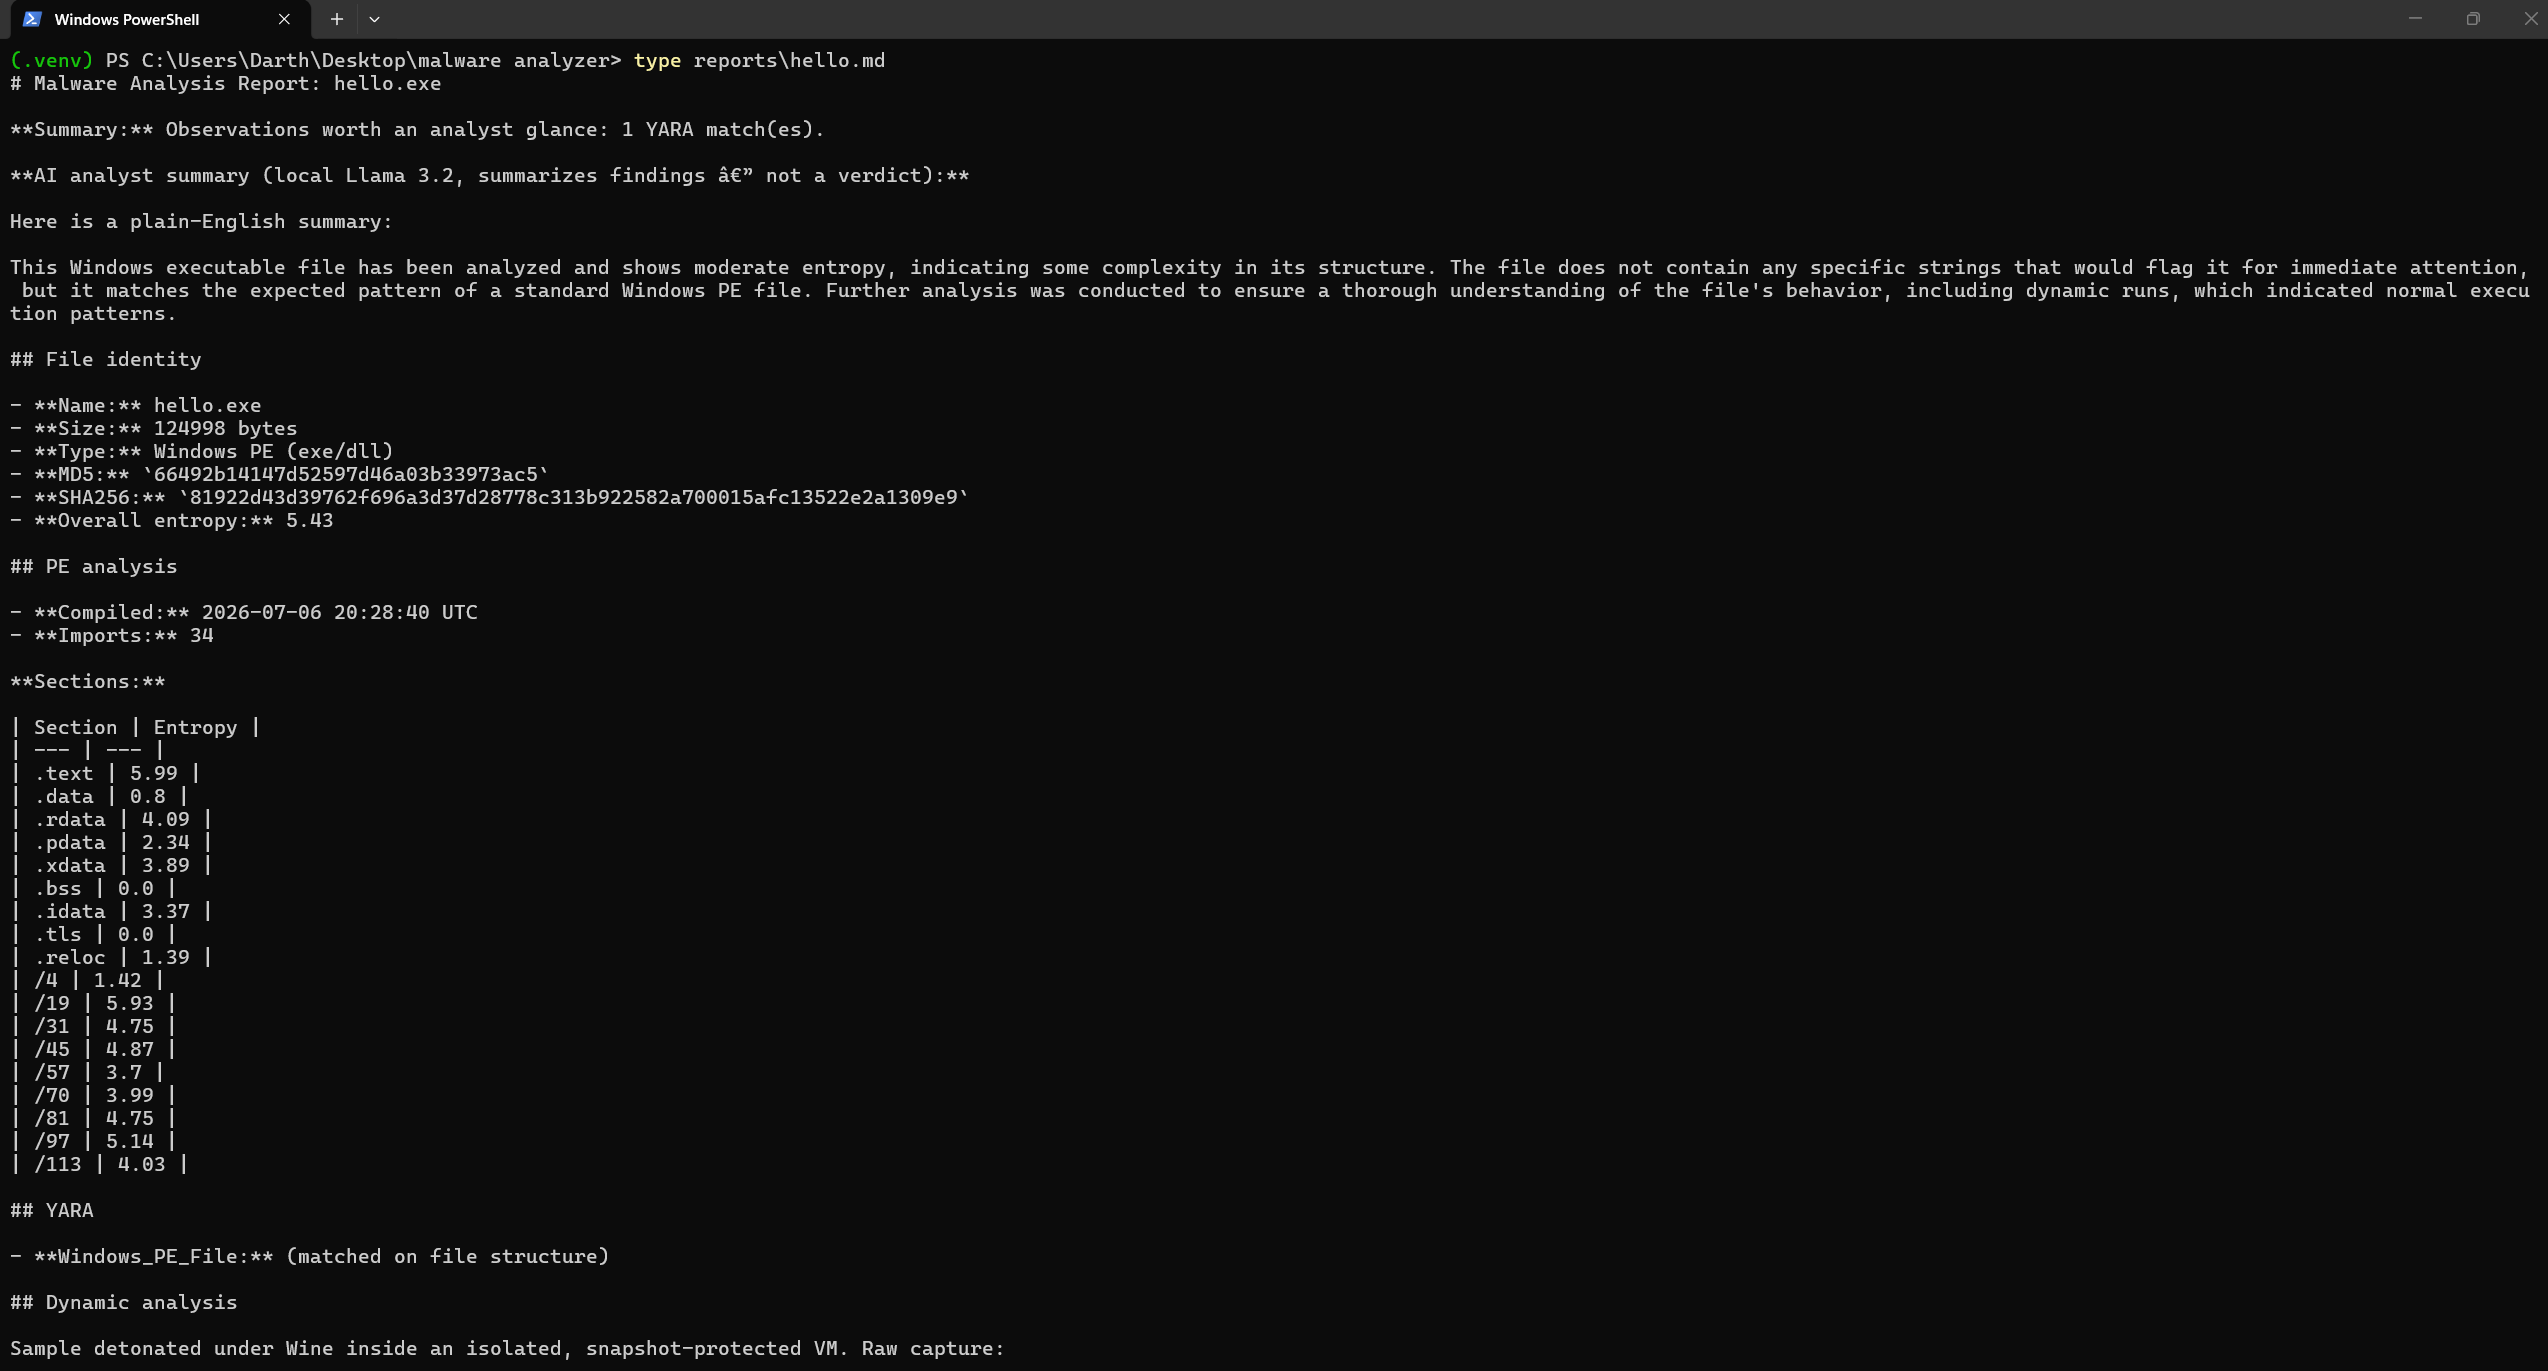This screenshot has width=2548, height=1371.
Task: Click the '/97 | 5.14' row
Action: pos(94,1142)
